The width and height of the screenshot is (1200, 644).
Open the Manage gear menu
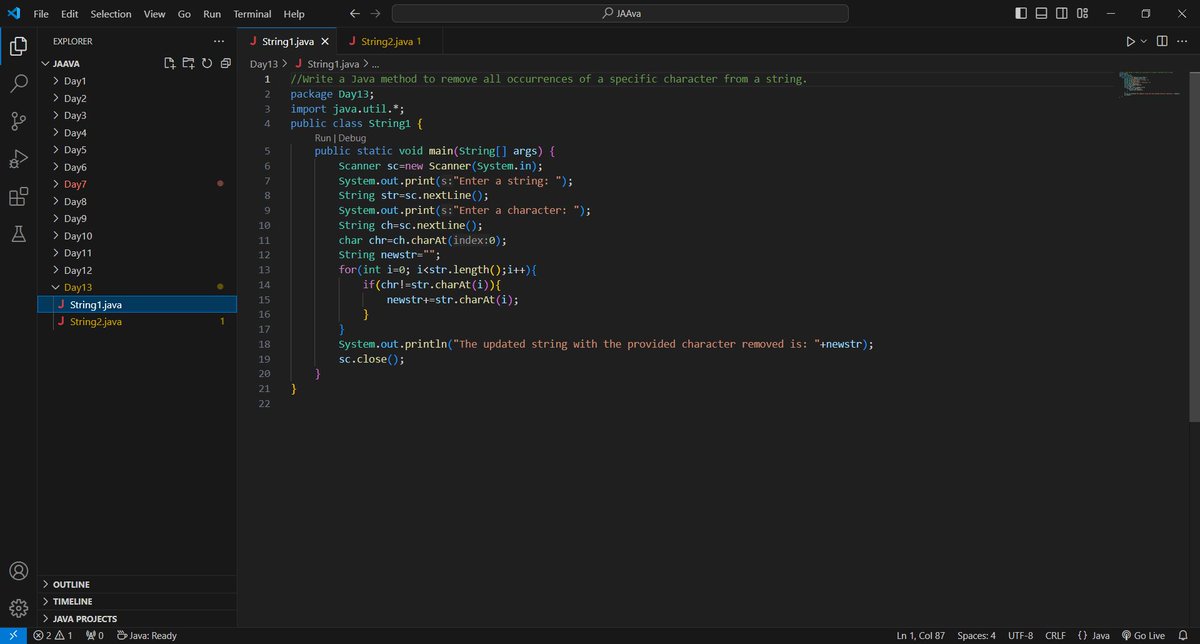(18, 607)
